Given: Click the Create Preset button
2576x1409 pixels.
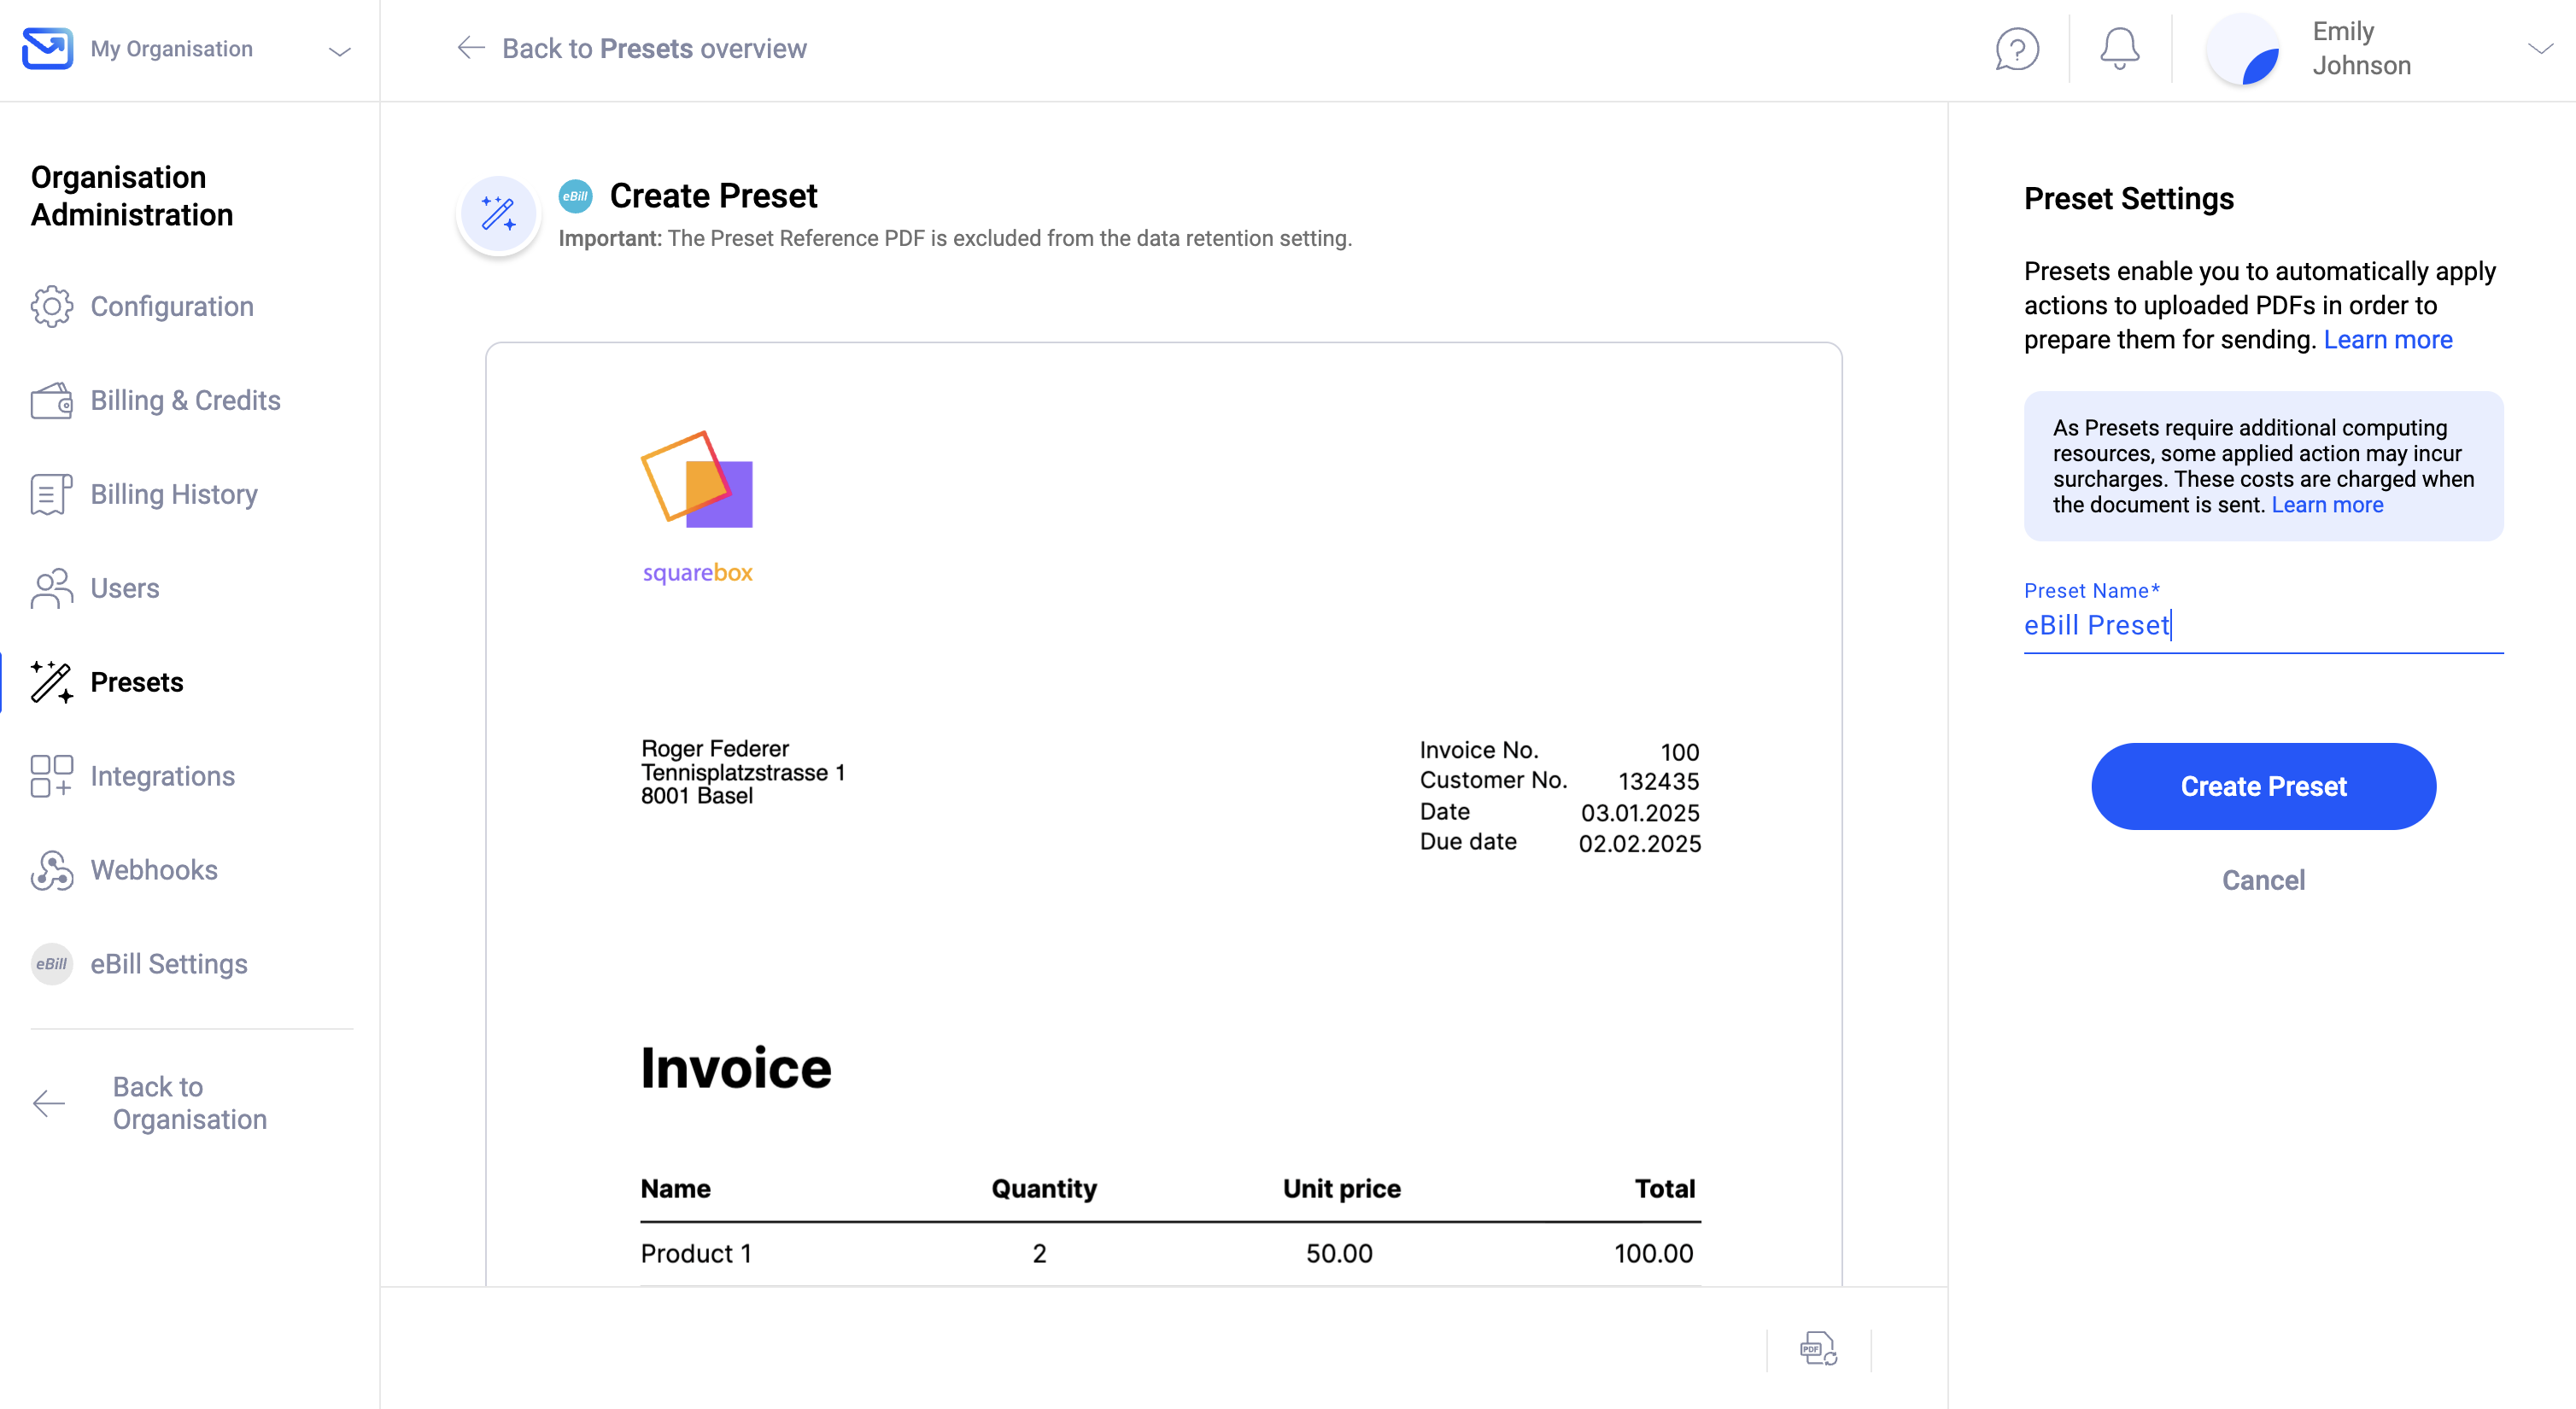Looking at the screenshot, I should pyautogui.click(x=2263, y=786).
